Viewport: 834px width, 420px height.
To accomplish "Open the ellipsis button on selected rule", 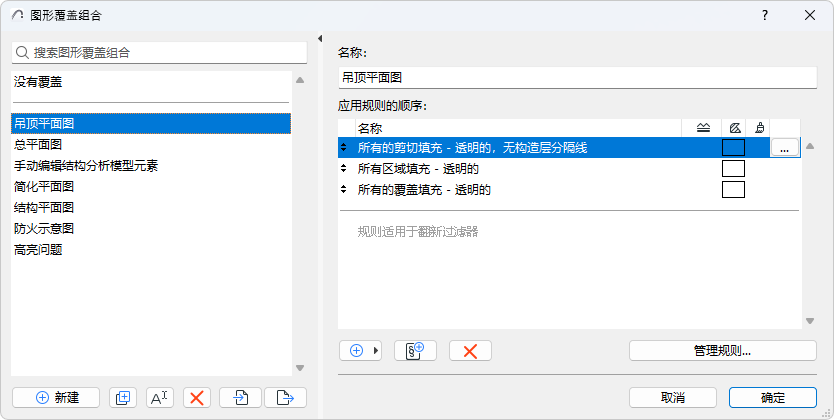I will point(785,148).
